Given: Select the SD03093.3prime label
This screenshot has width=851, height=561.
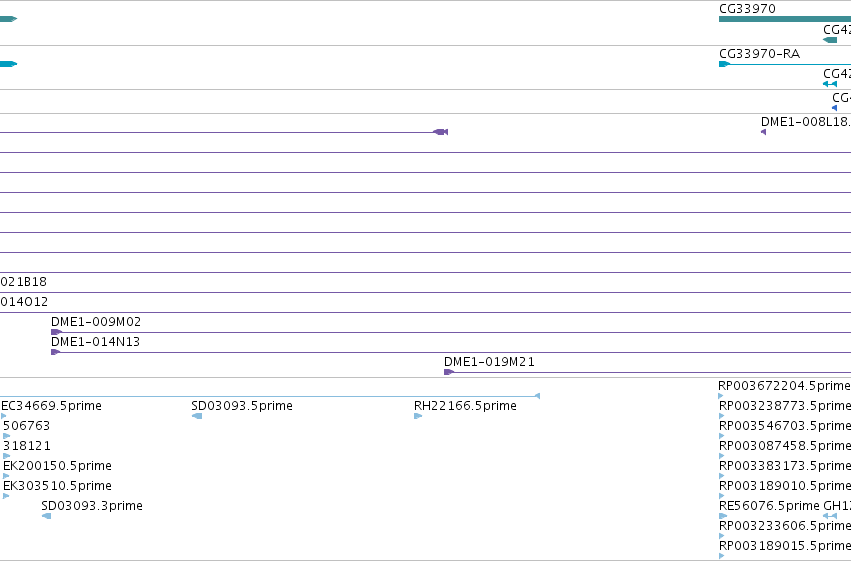Looking at the screenshot, I should pyautogui.click(x=92, y=506).
